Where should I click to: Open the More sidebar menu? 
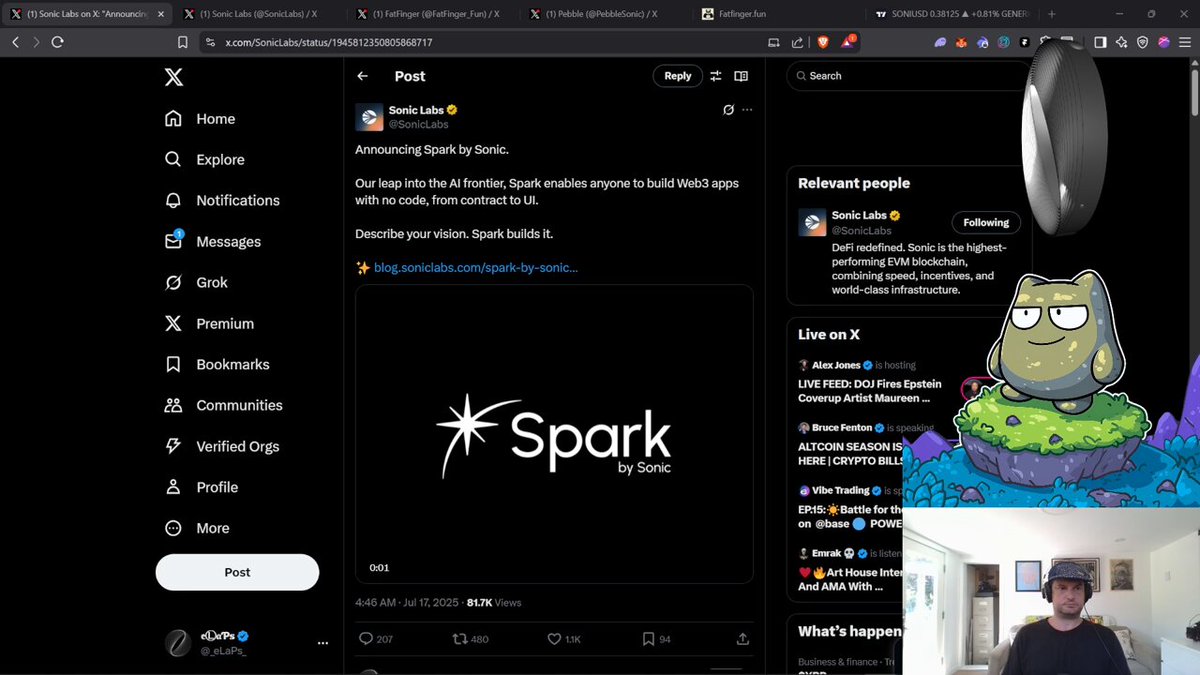click(x=197, y=528)
